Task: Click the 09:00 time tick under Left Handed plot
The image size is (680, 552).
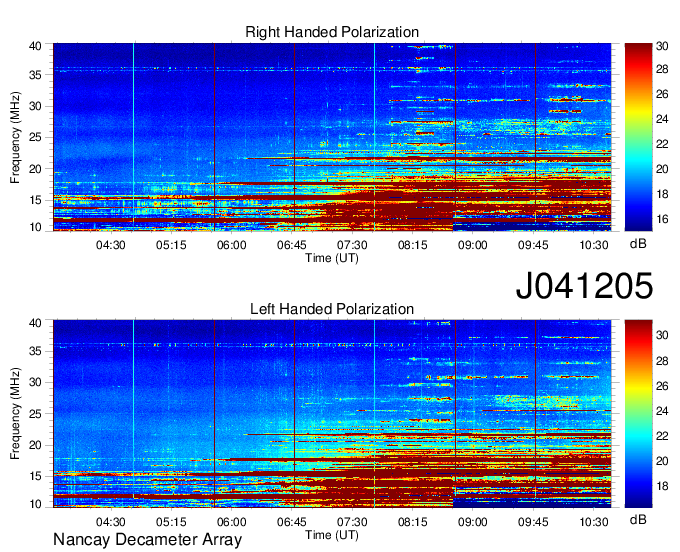Action: click(x=473, y=522)
